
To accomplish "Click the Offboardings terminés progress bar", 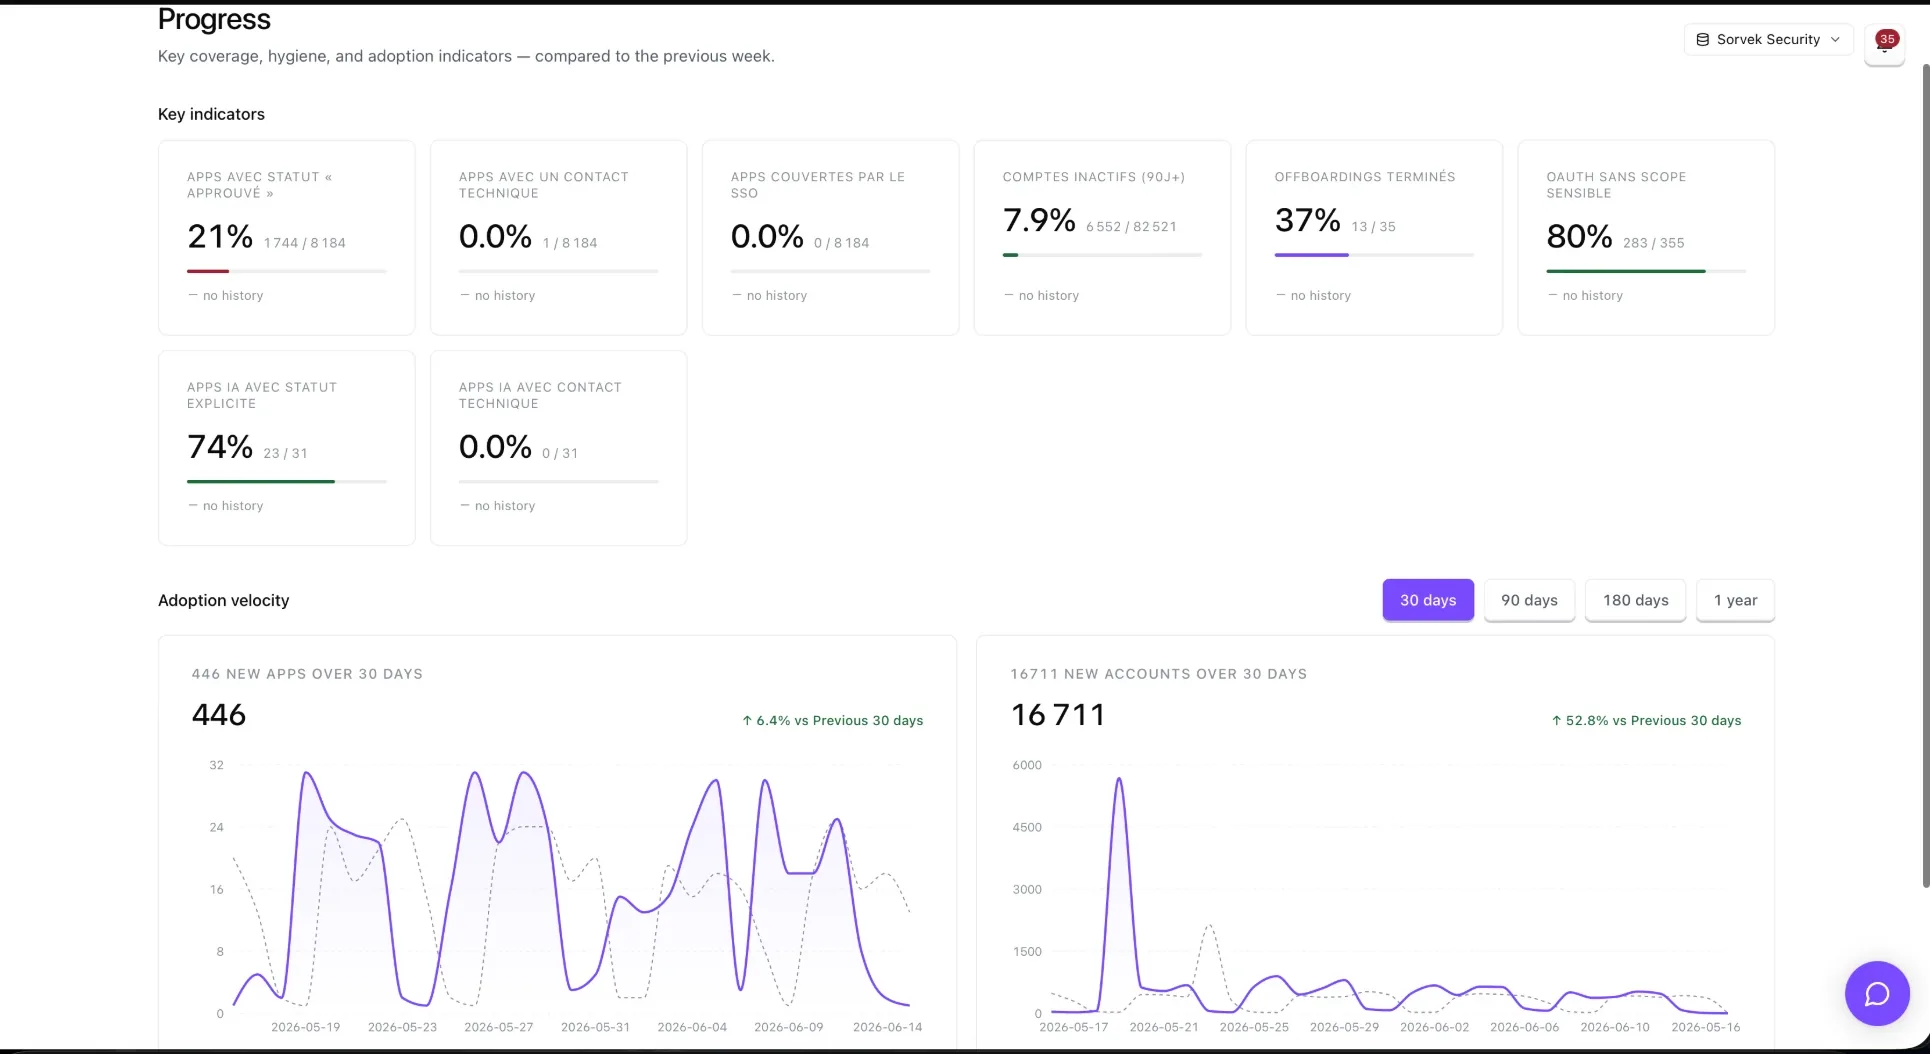I will click(1374, 255).
